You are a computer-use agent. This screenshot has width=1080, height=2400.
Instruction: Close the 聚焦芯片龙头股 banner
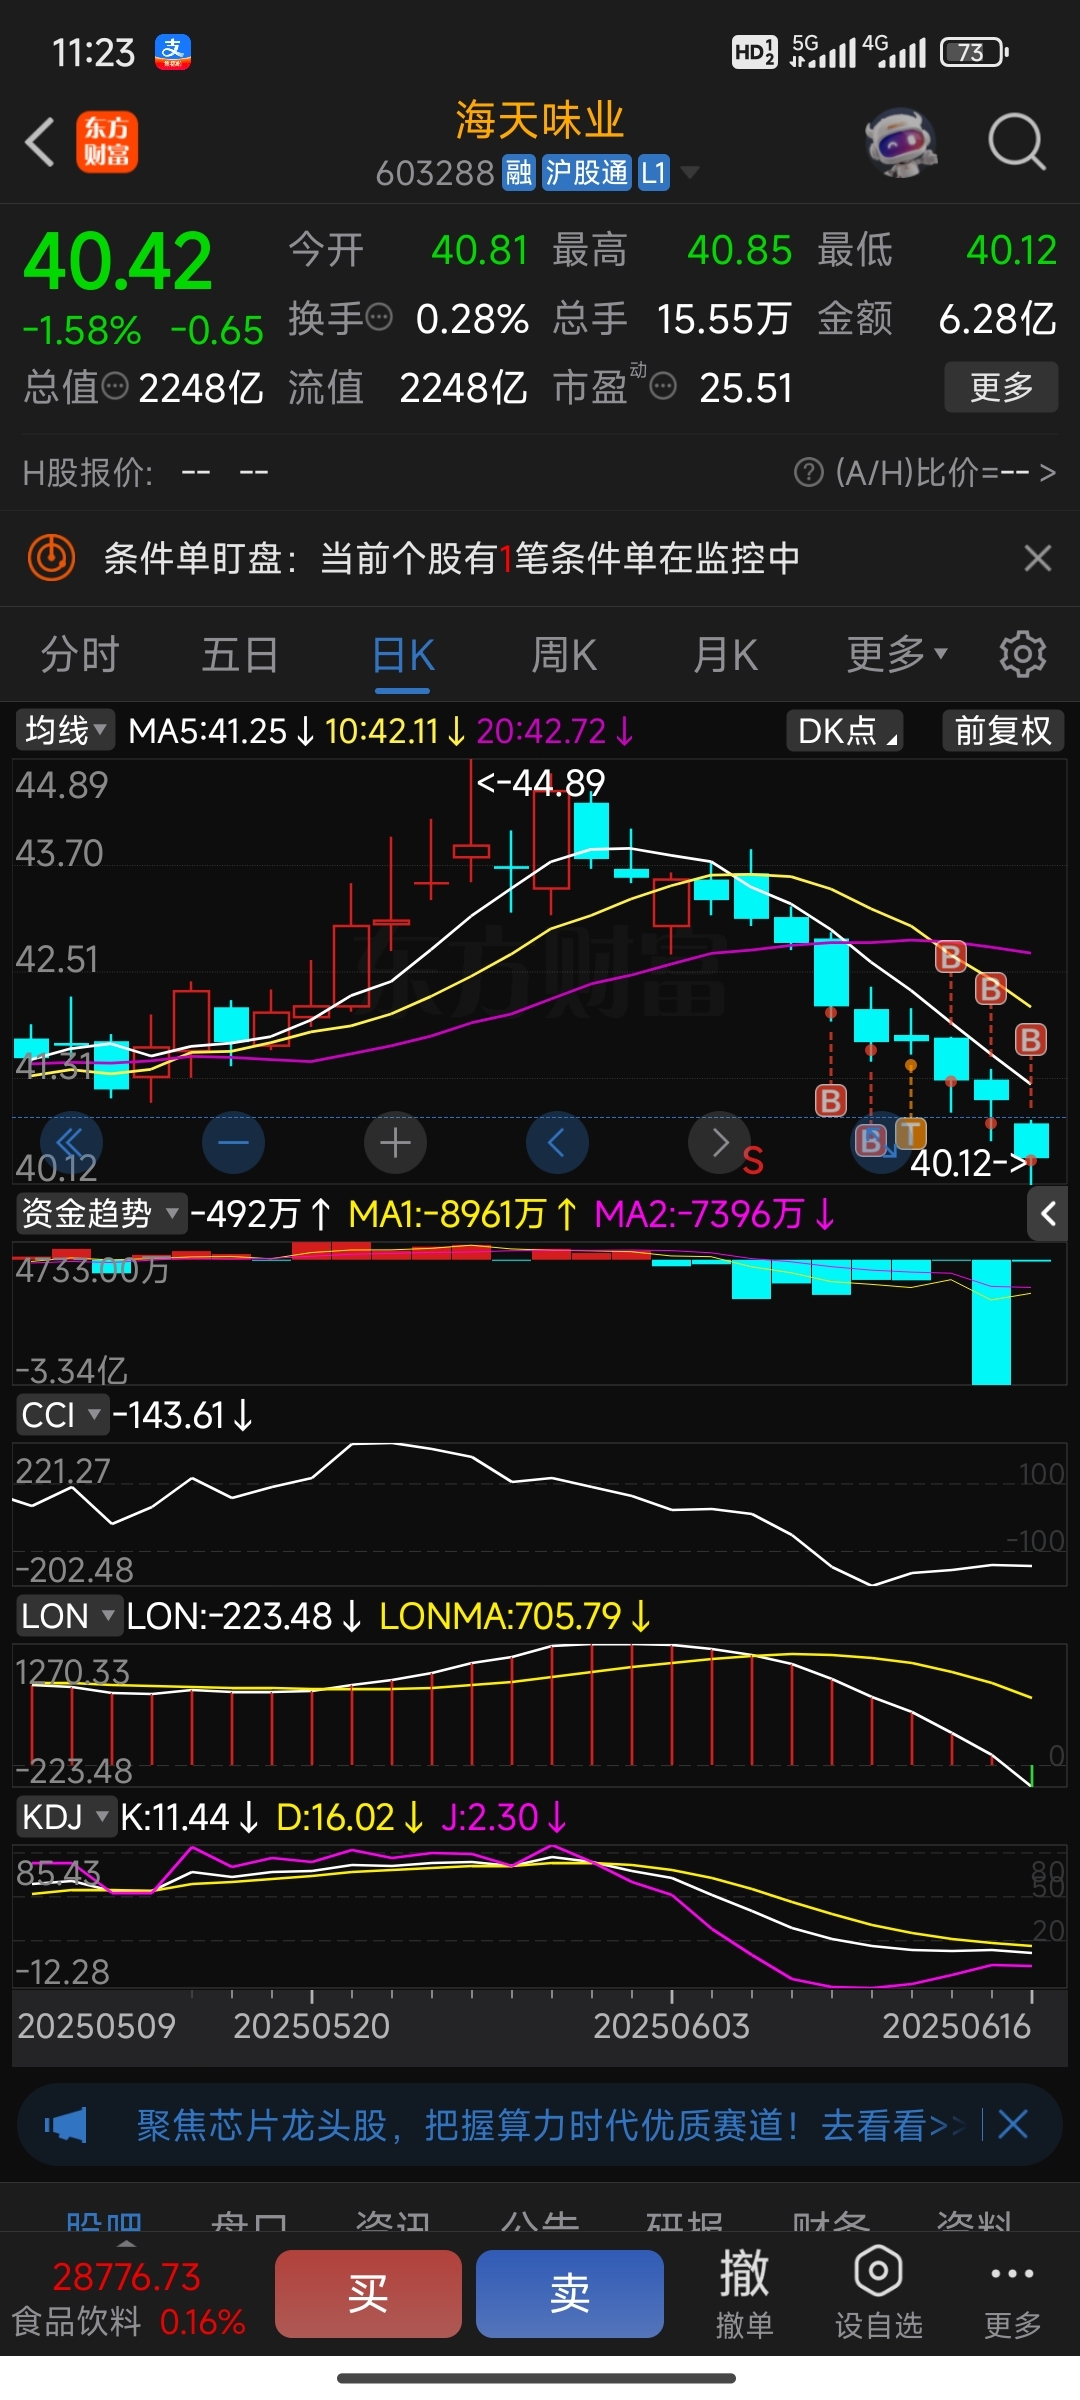(x=1013, y=2124)
